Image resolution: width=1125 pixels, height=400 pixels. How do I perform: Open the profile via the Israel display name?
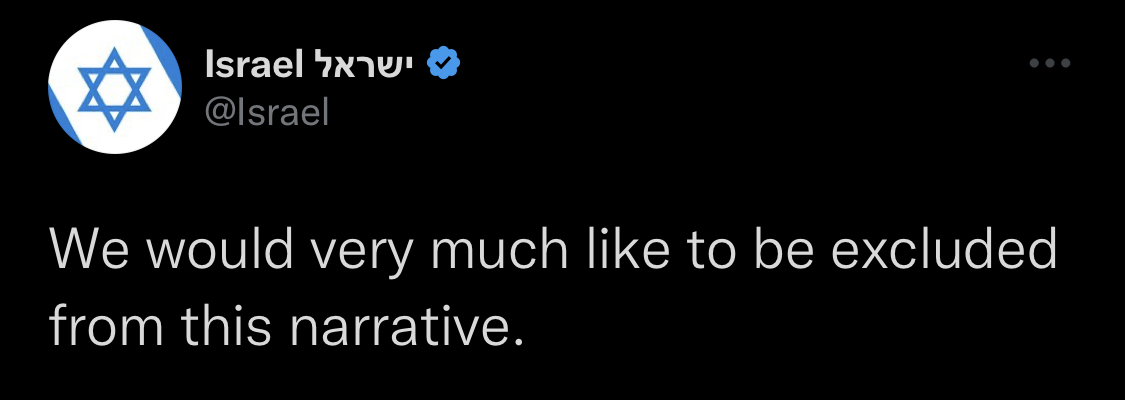(x=253, y=66)
